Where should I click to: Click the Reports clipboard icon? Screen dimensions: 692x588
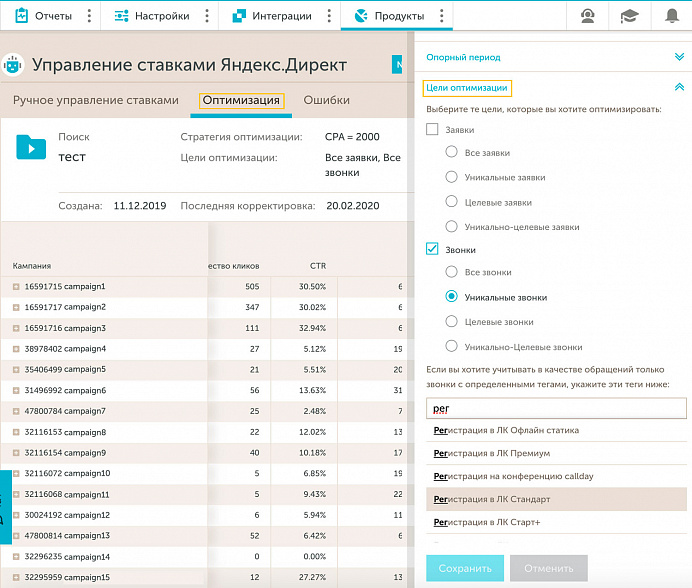pyautogui.click(x=21, y=16)
